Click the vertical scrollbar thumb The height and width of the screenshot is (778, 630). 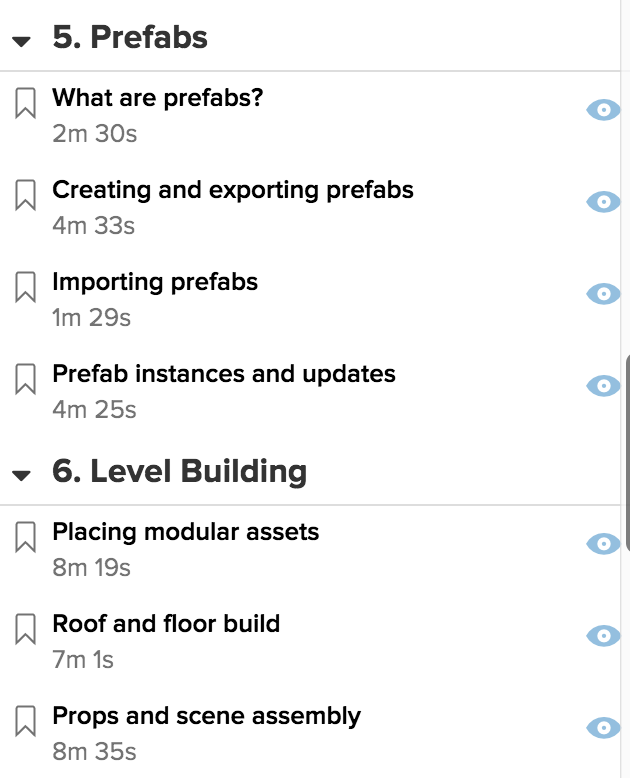628,453
